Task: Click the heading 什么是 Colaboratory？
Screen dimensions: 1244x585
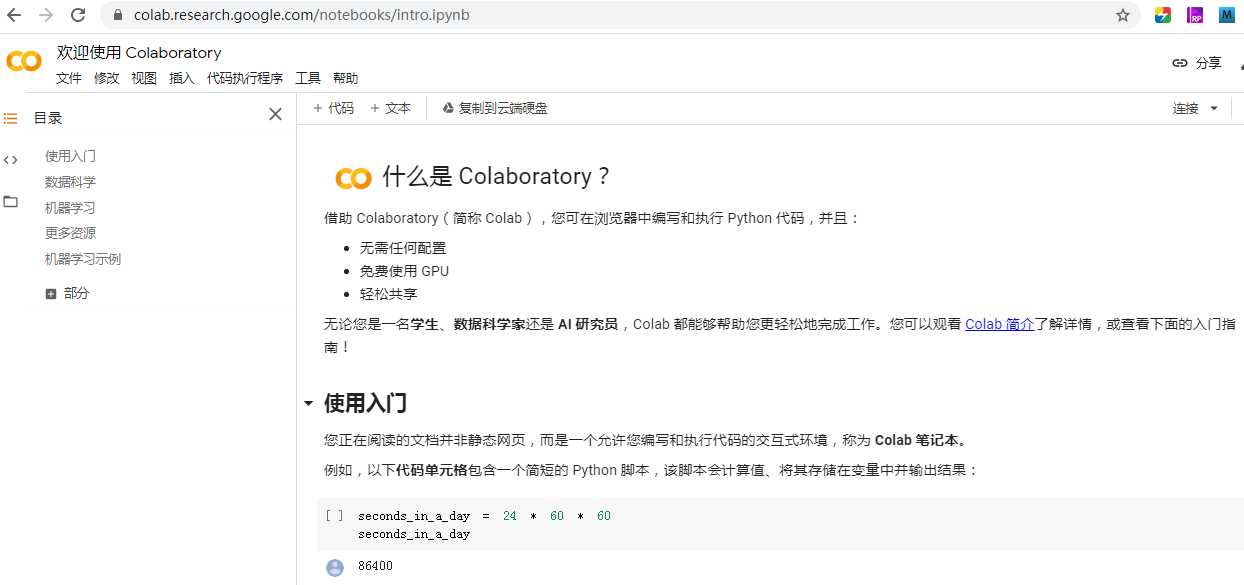Action: click(496, 177)
